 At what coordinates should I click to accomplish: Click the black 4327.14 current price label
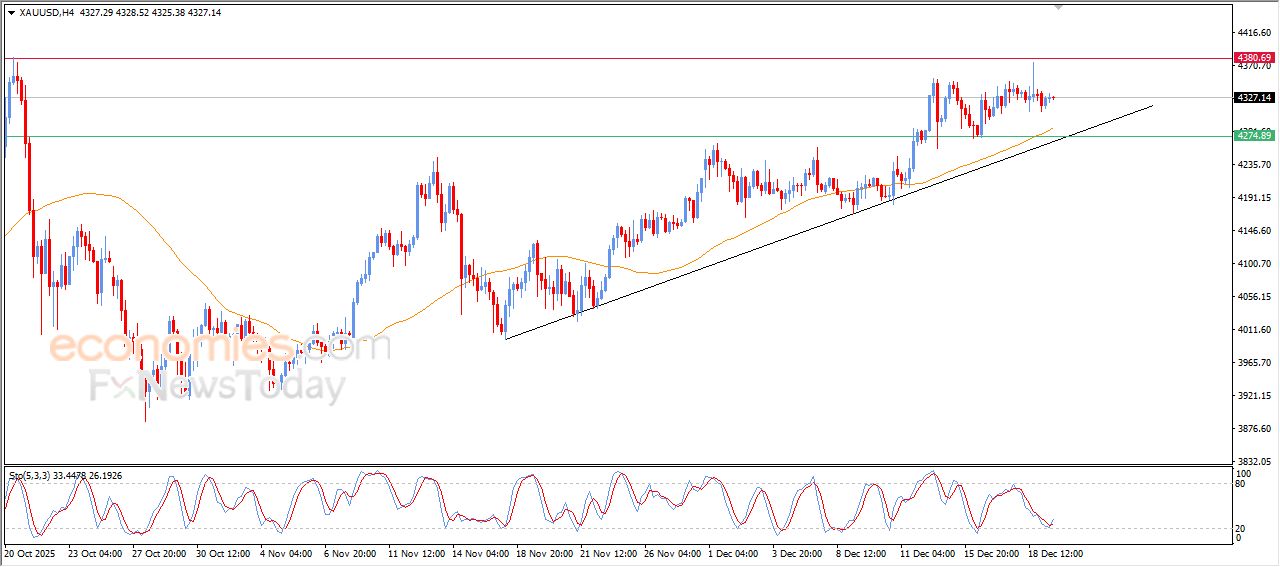[1253, 97]
